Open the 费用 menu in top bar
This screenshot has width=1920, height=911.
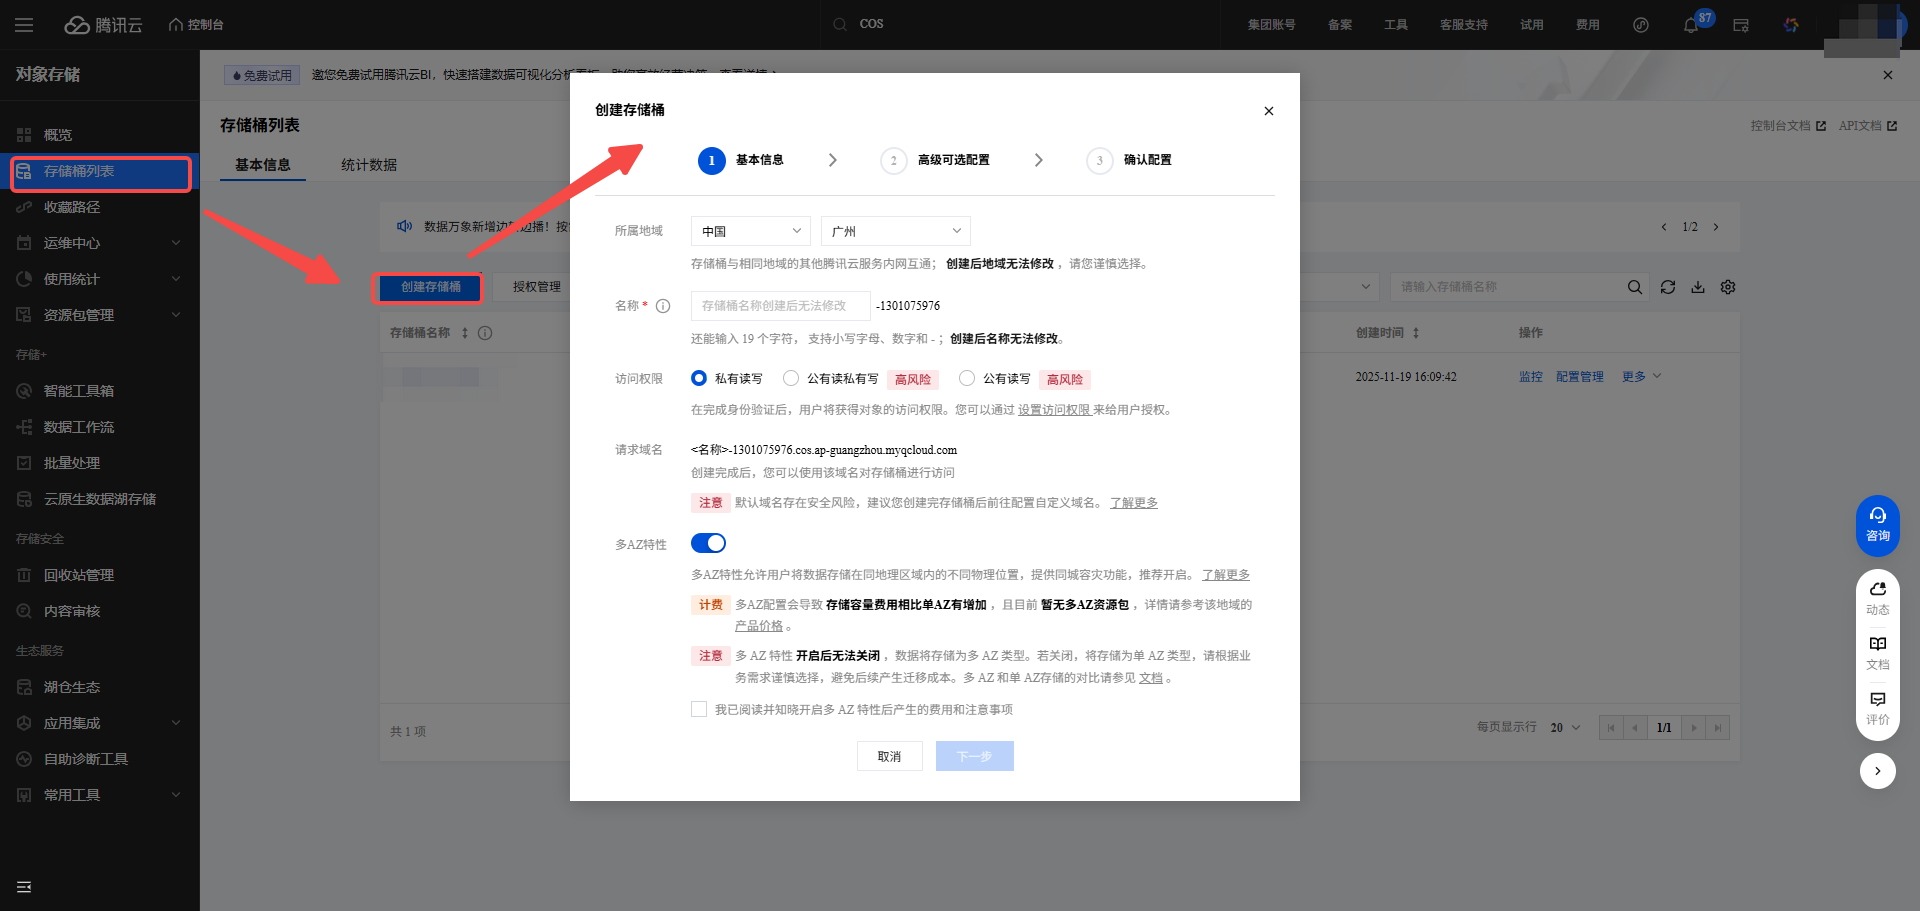(1587, 24)
